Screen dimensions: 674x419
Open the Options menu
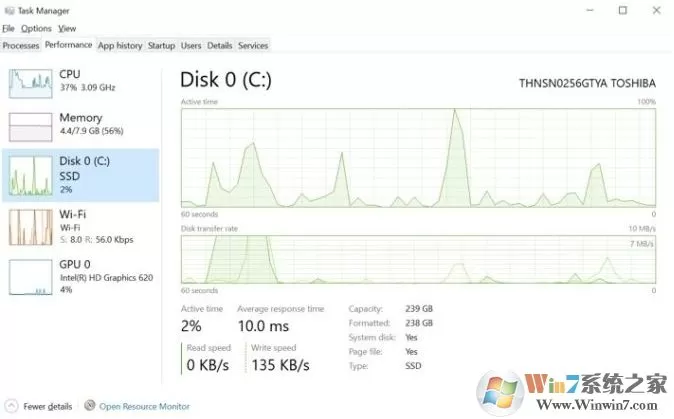(x=36, y=28)
